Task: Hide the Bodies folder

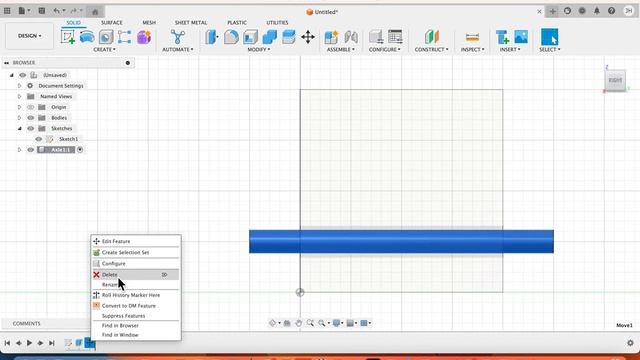Action: (x=31, y=118)
